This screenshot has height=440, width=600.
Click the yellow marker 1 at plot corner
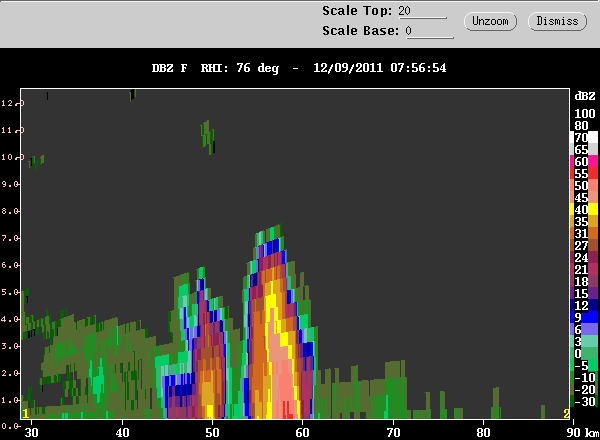coord(26,414)
